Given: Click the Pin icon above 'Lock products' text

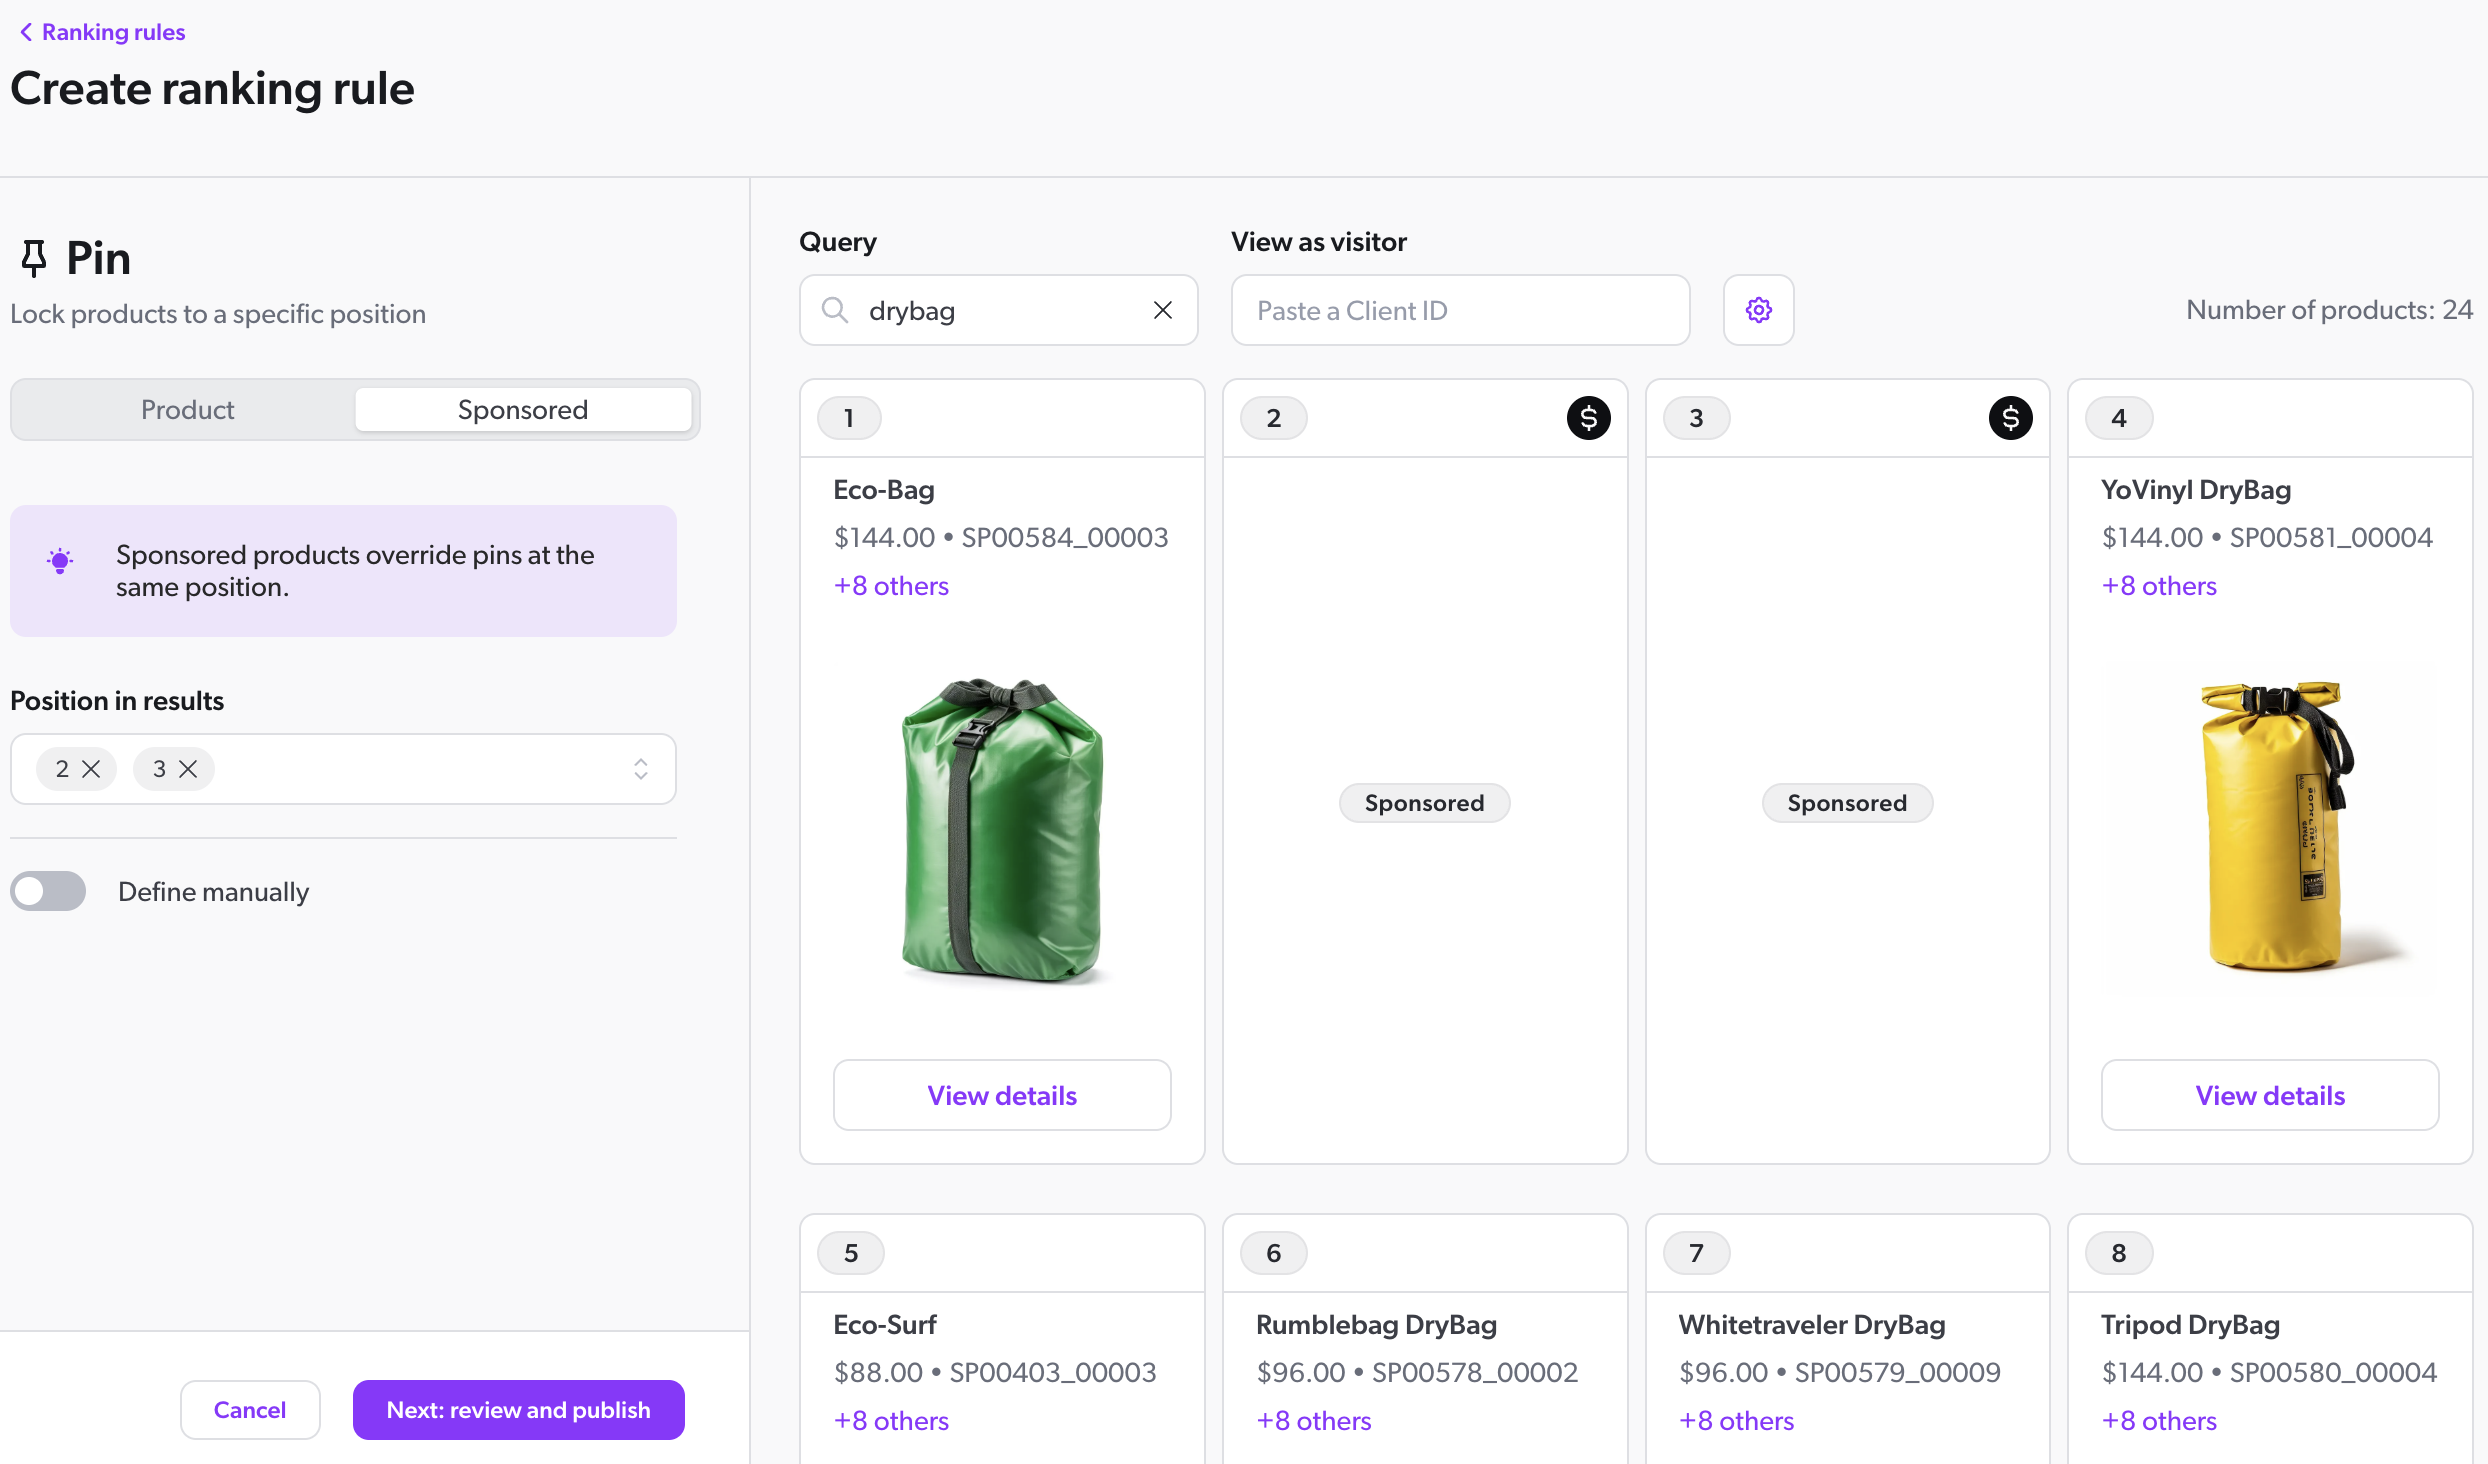Looking at the screenshot, I should (33, 257).
